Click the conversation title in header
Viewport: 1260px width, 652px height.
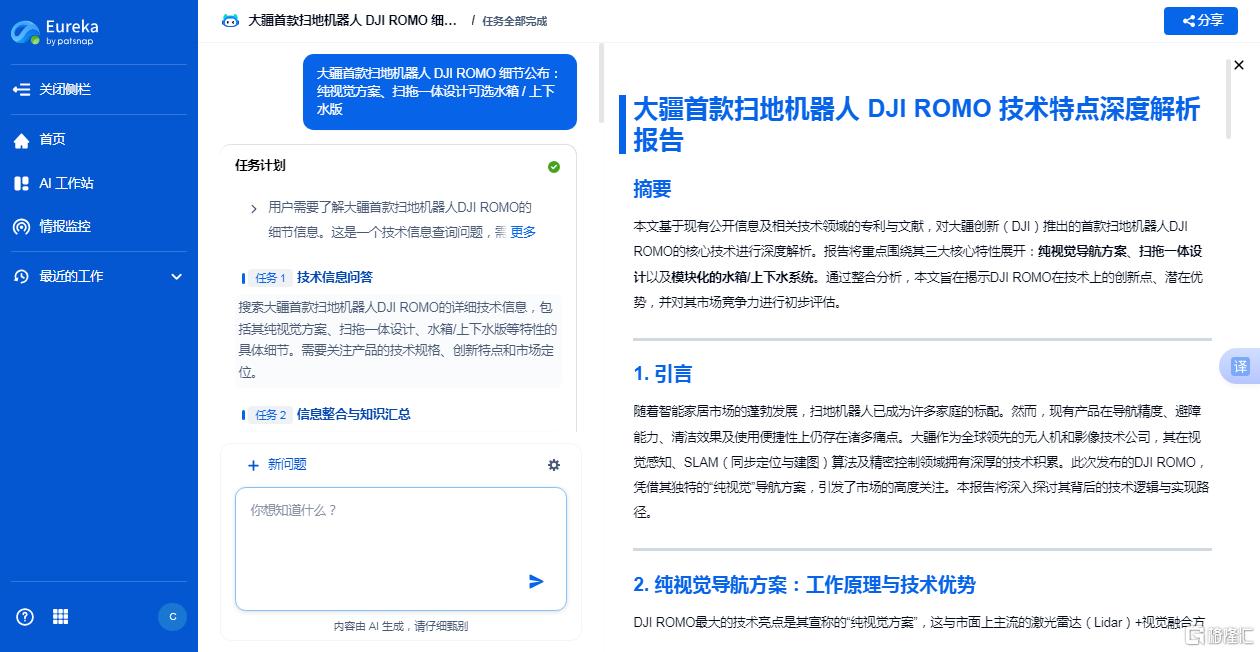[352, 20]
